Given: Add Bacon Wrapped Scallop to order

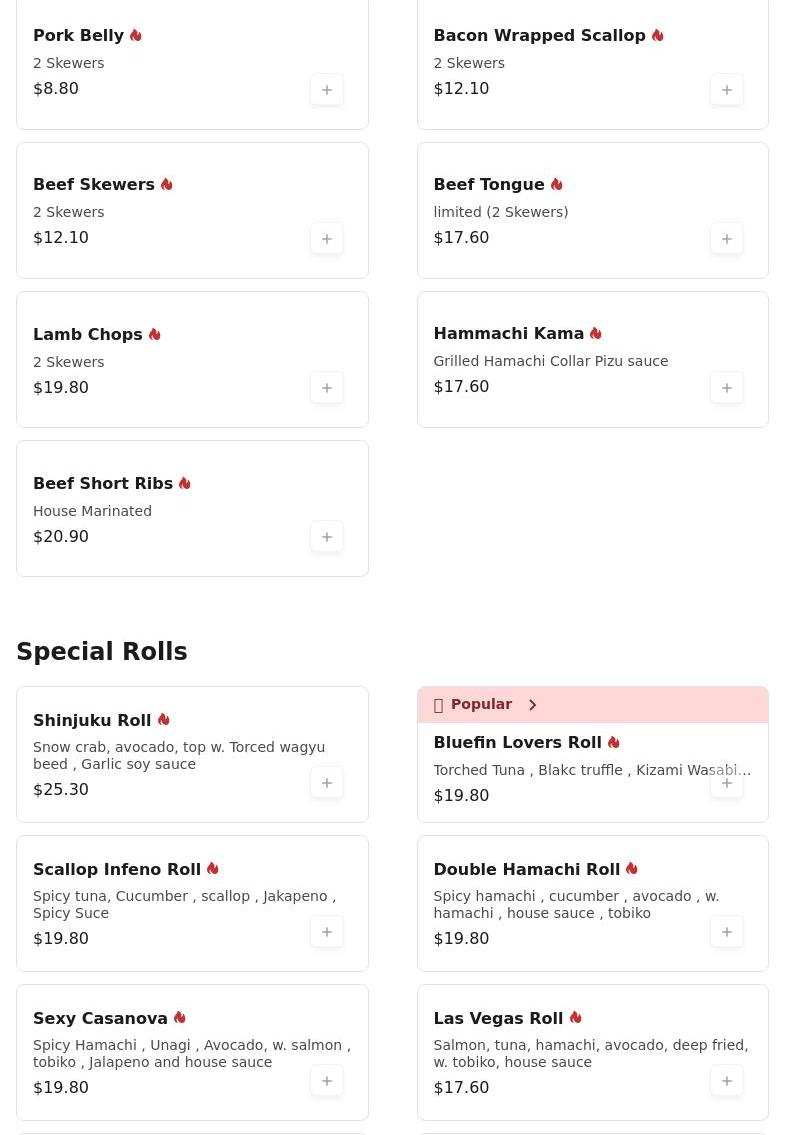Looking at the screenshot, I should [727, 90].
